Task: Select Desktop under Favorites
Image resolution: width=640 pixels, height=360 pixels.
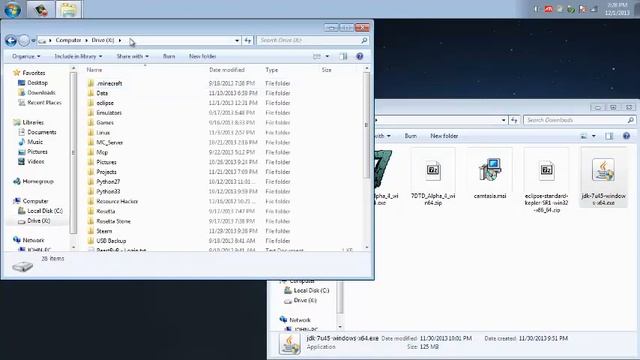Action: click(x=38, y=83)
